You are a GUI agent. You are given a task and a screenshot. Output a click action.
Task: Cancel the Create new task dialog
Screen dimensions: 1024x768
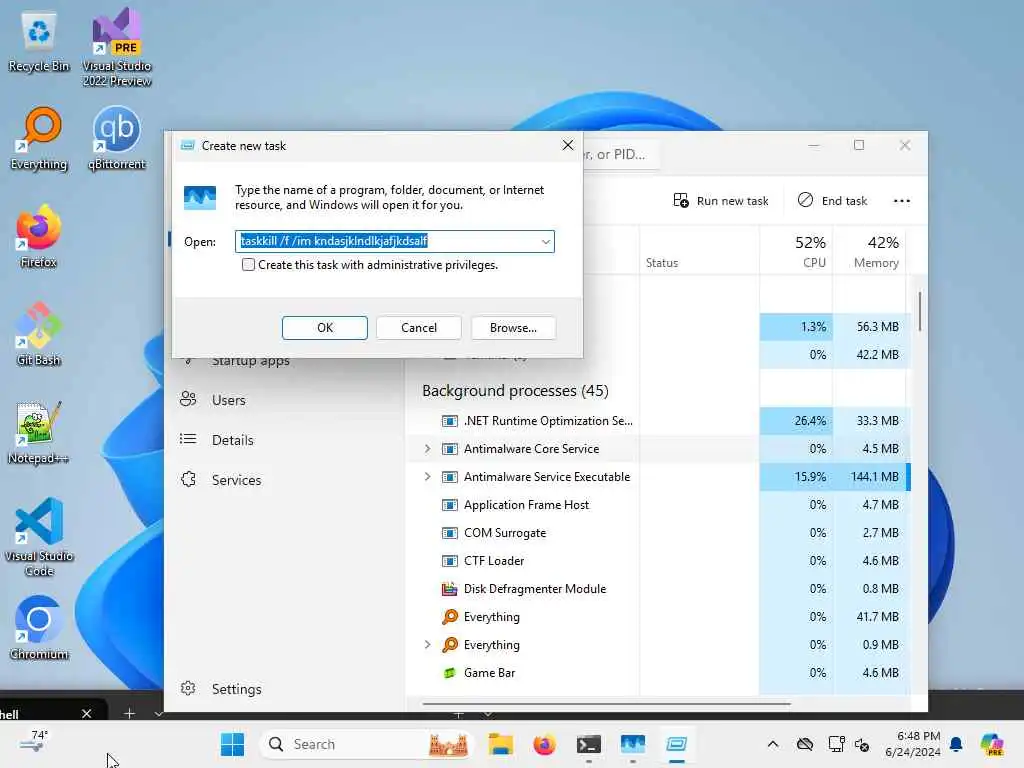click(419, 328)
